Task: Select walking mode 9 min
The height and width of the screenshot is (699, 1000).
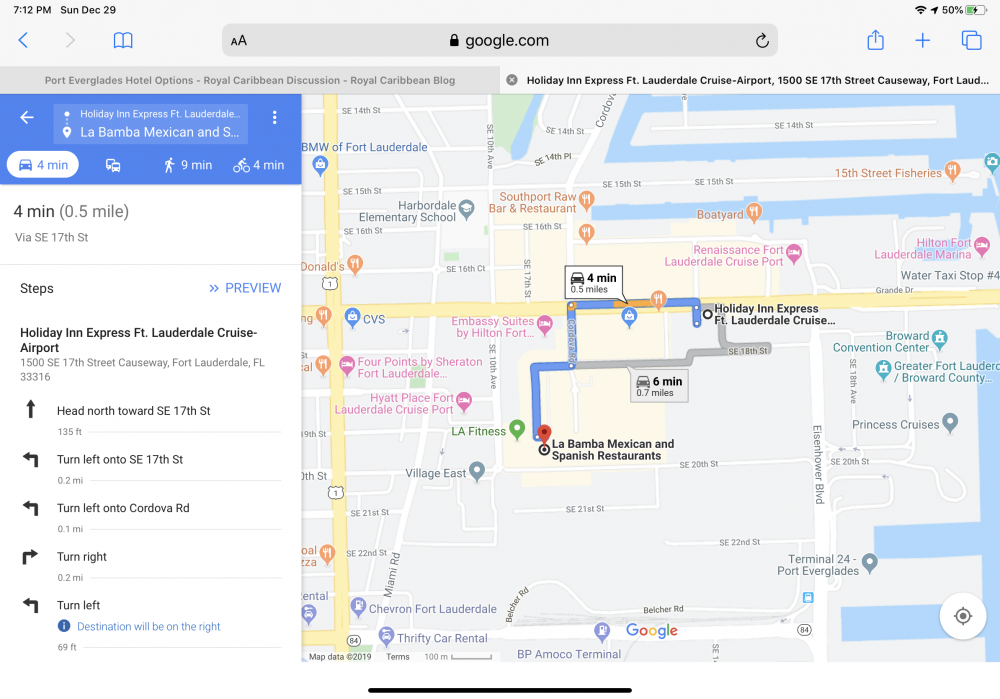Action: click(188, 165)
